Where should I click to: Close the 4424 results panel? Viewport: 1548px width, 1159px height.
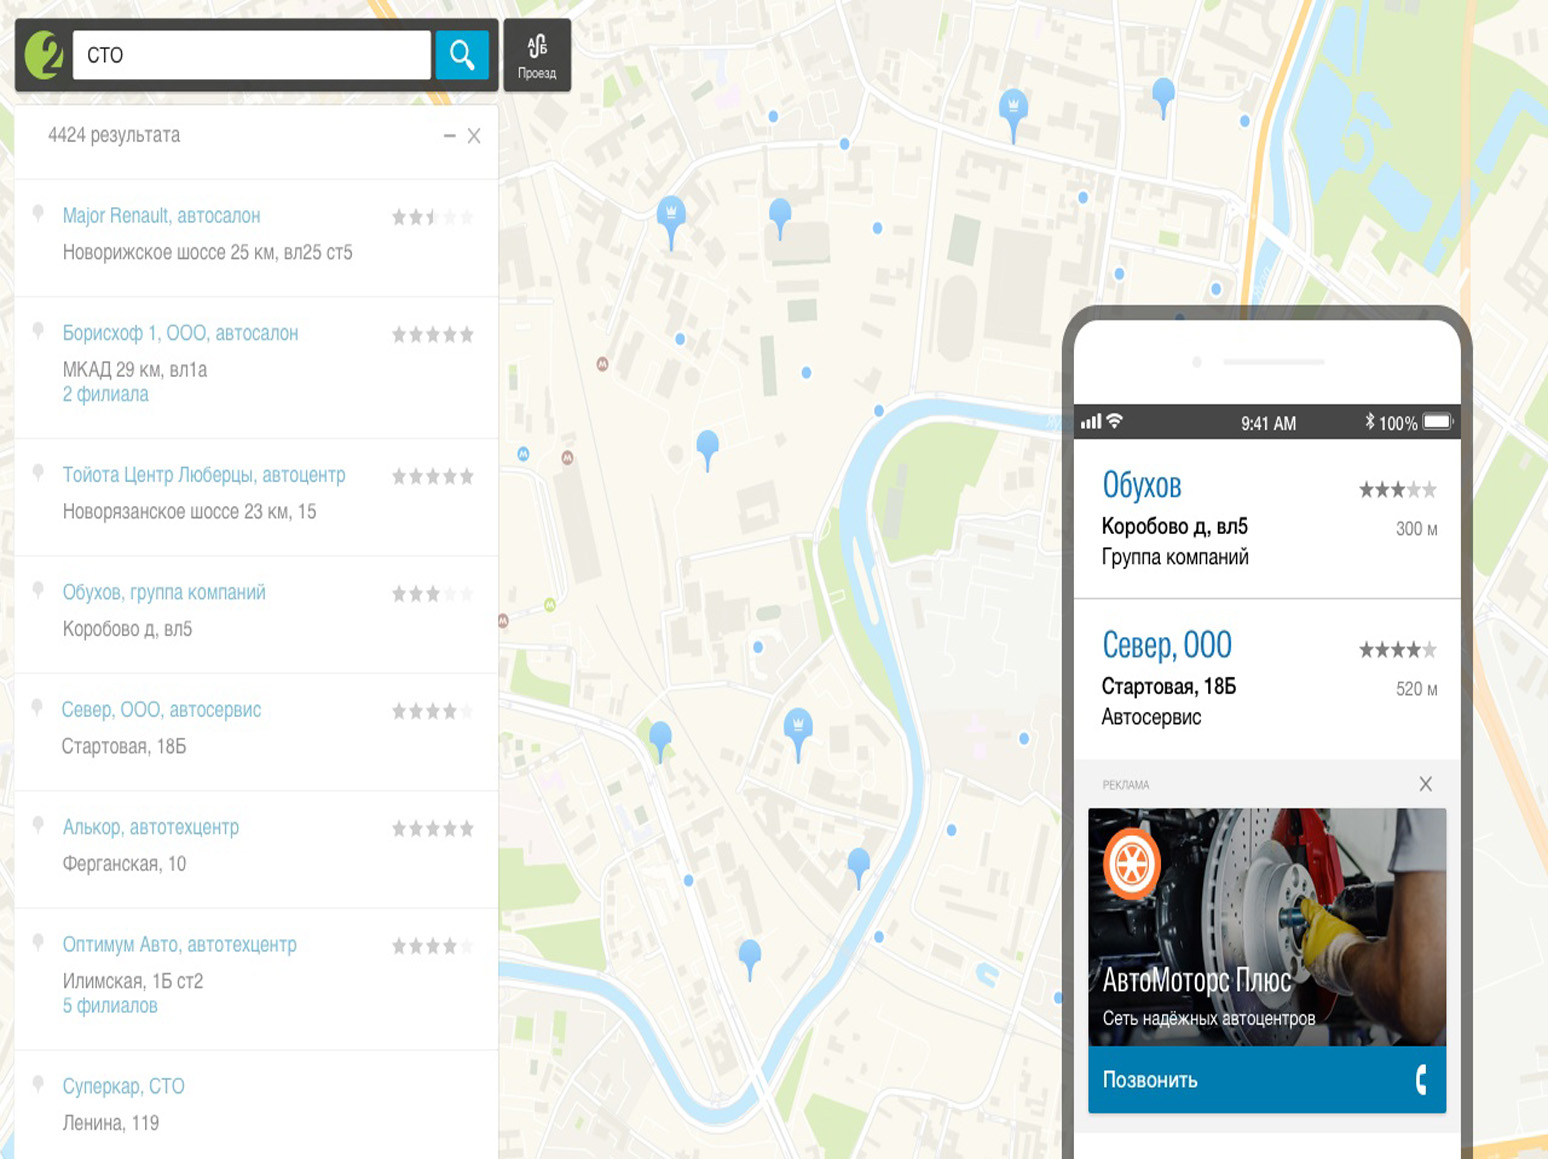[474, 136]
